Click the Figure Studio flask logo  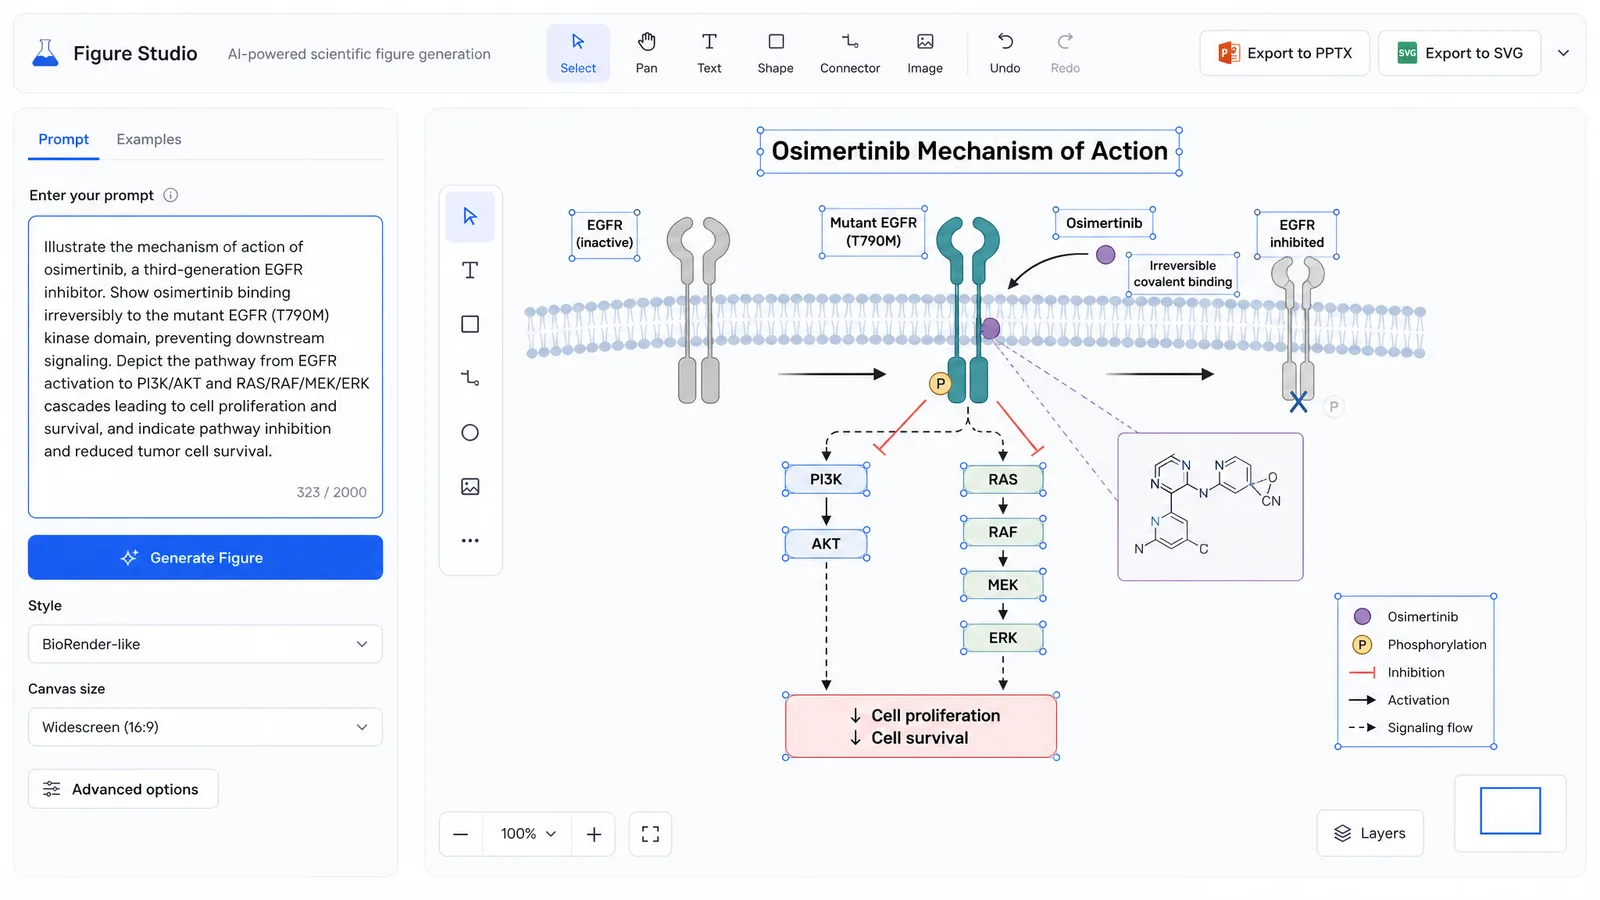point(45,53)
